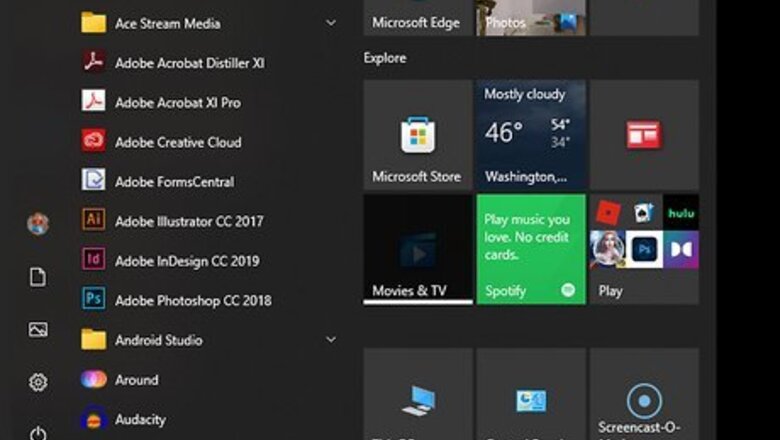The height and width of the screenshot is (440, 780).
Task: Click the Dolby icon in Play tile
Action: [681, 249]
